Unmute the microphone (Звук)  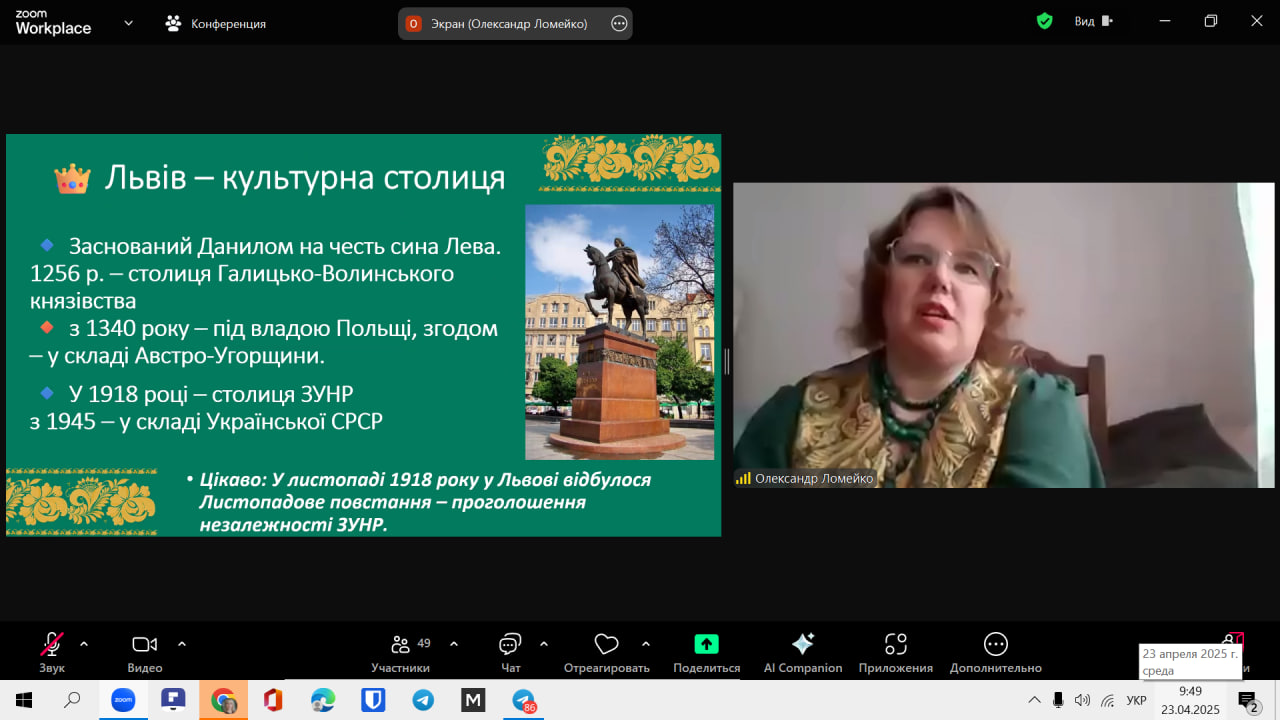(x=52, y=652)
